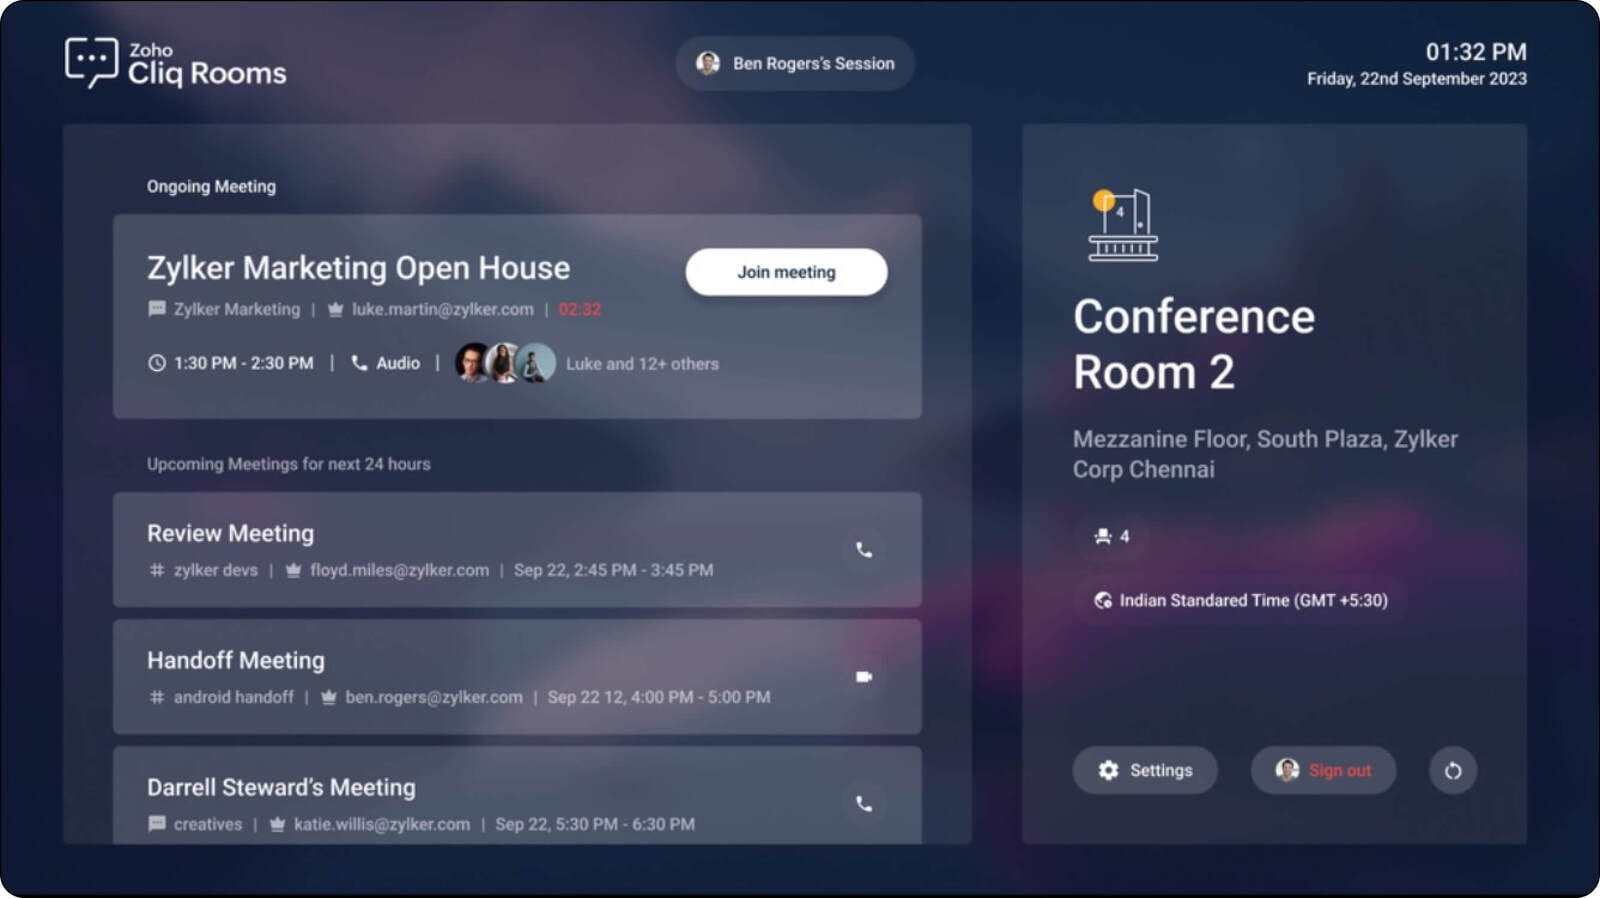The height and width of the screenshot is (898, 1600).
Task: Click the chat icon beside Zylker Marketing
Action: [x=157, y=309]
